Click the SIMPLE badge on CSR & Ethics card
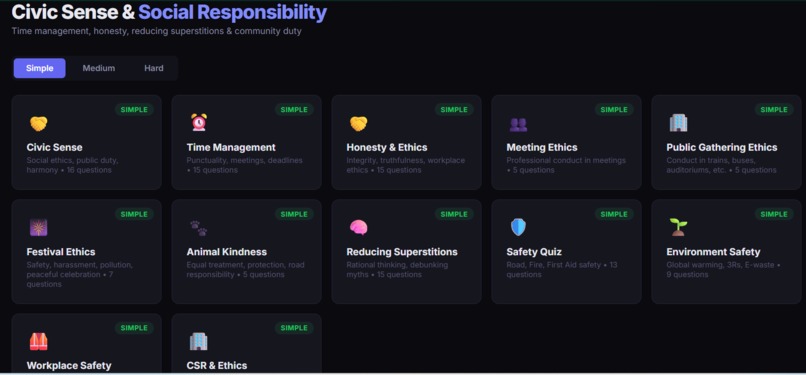 (294, 328)
